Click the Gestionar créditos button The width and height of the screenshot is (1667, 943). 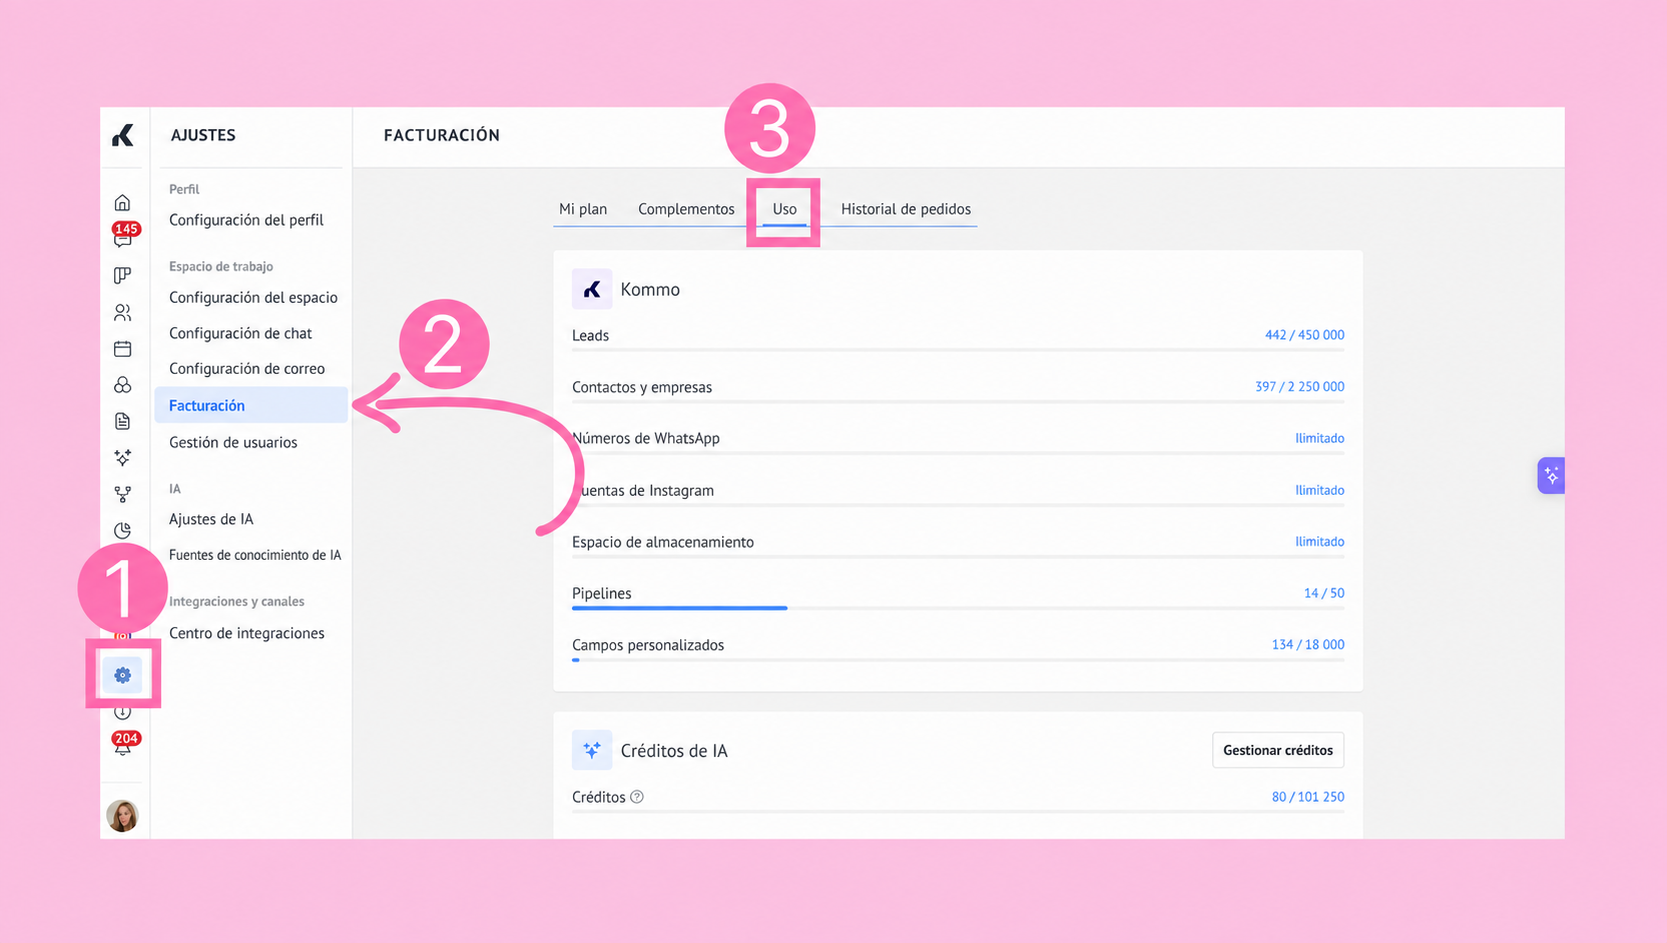pos(1278,750)
